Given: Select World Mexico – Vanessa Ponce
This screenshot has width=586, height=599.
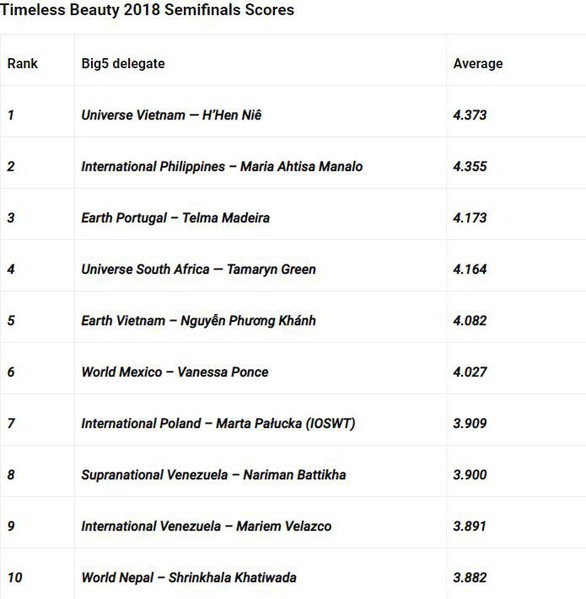Looking at the screenshot, I should pos(175,372).
